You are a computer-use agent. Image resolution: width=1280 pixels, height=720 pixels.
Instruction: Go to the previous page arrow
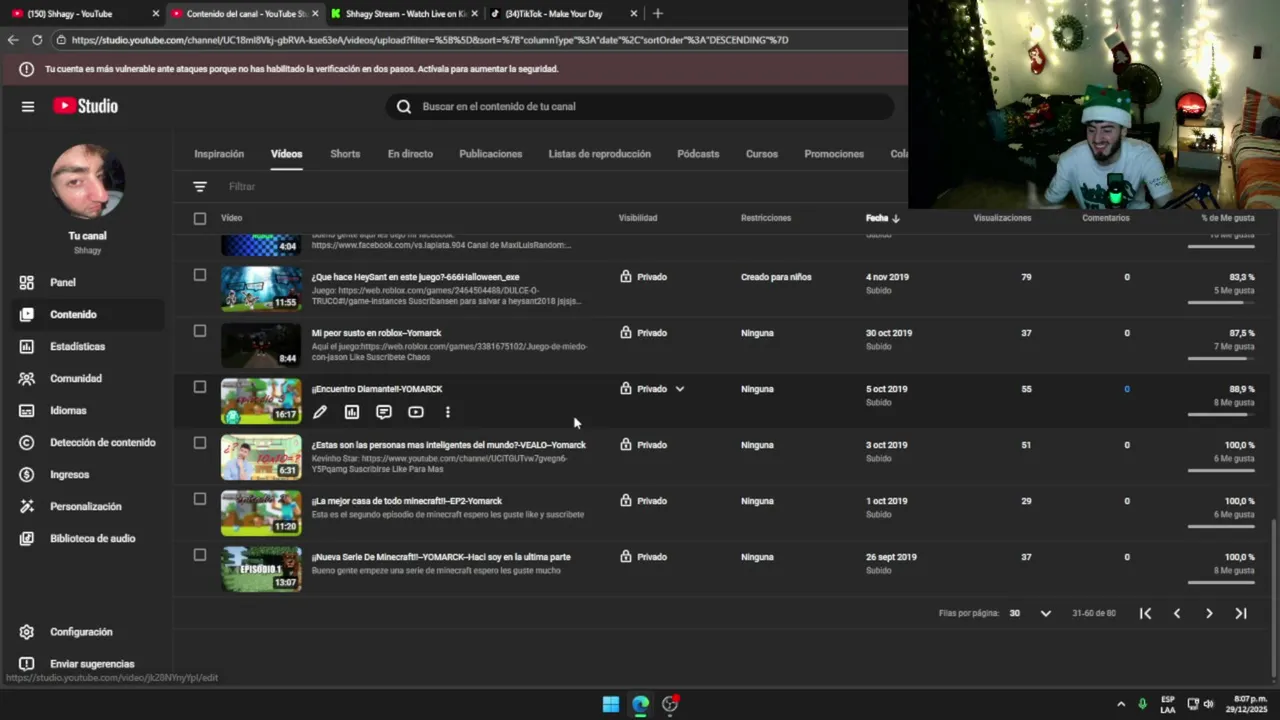pyautogui.click(x=1177, y=613)
